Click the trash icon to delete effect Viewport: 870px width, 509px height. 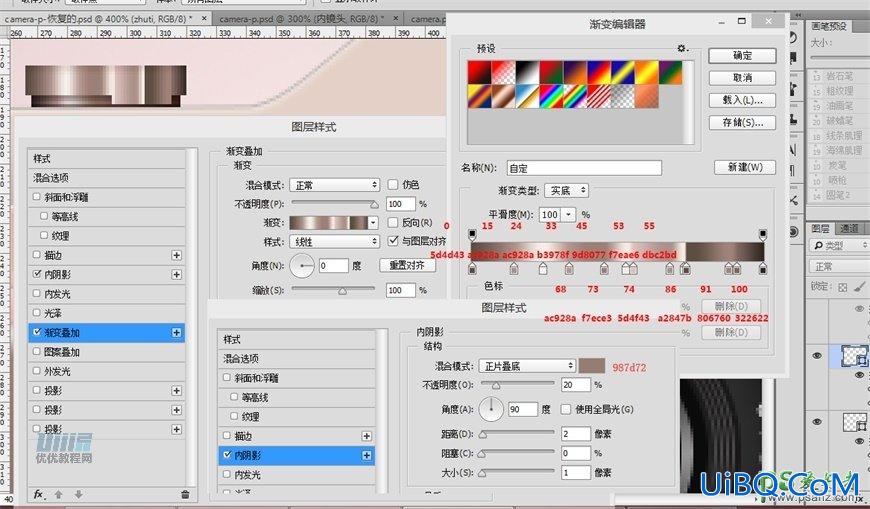[185, 494]
